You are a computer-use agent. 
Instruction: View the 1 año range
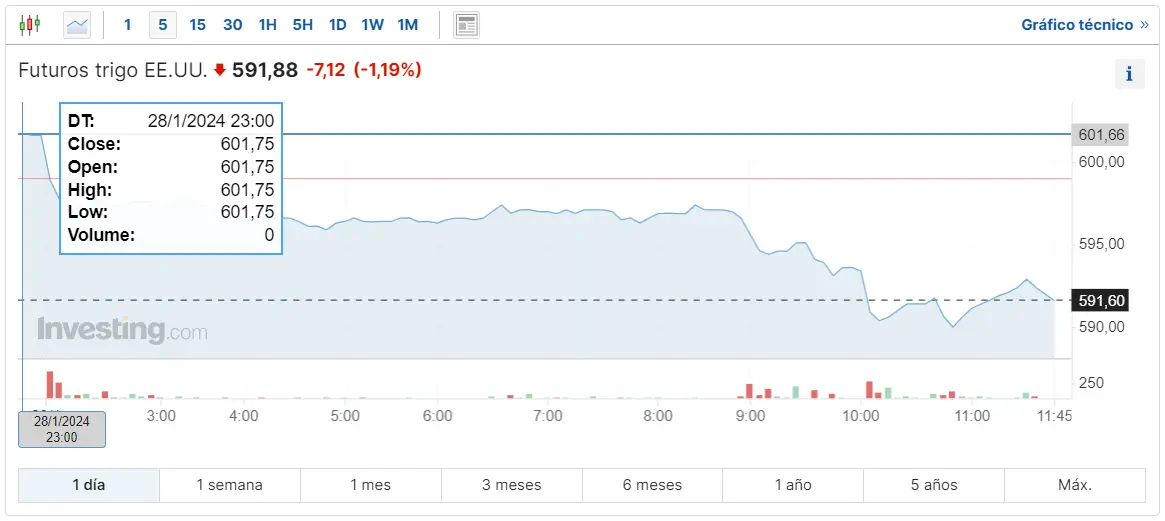[x=793, y=485]
